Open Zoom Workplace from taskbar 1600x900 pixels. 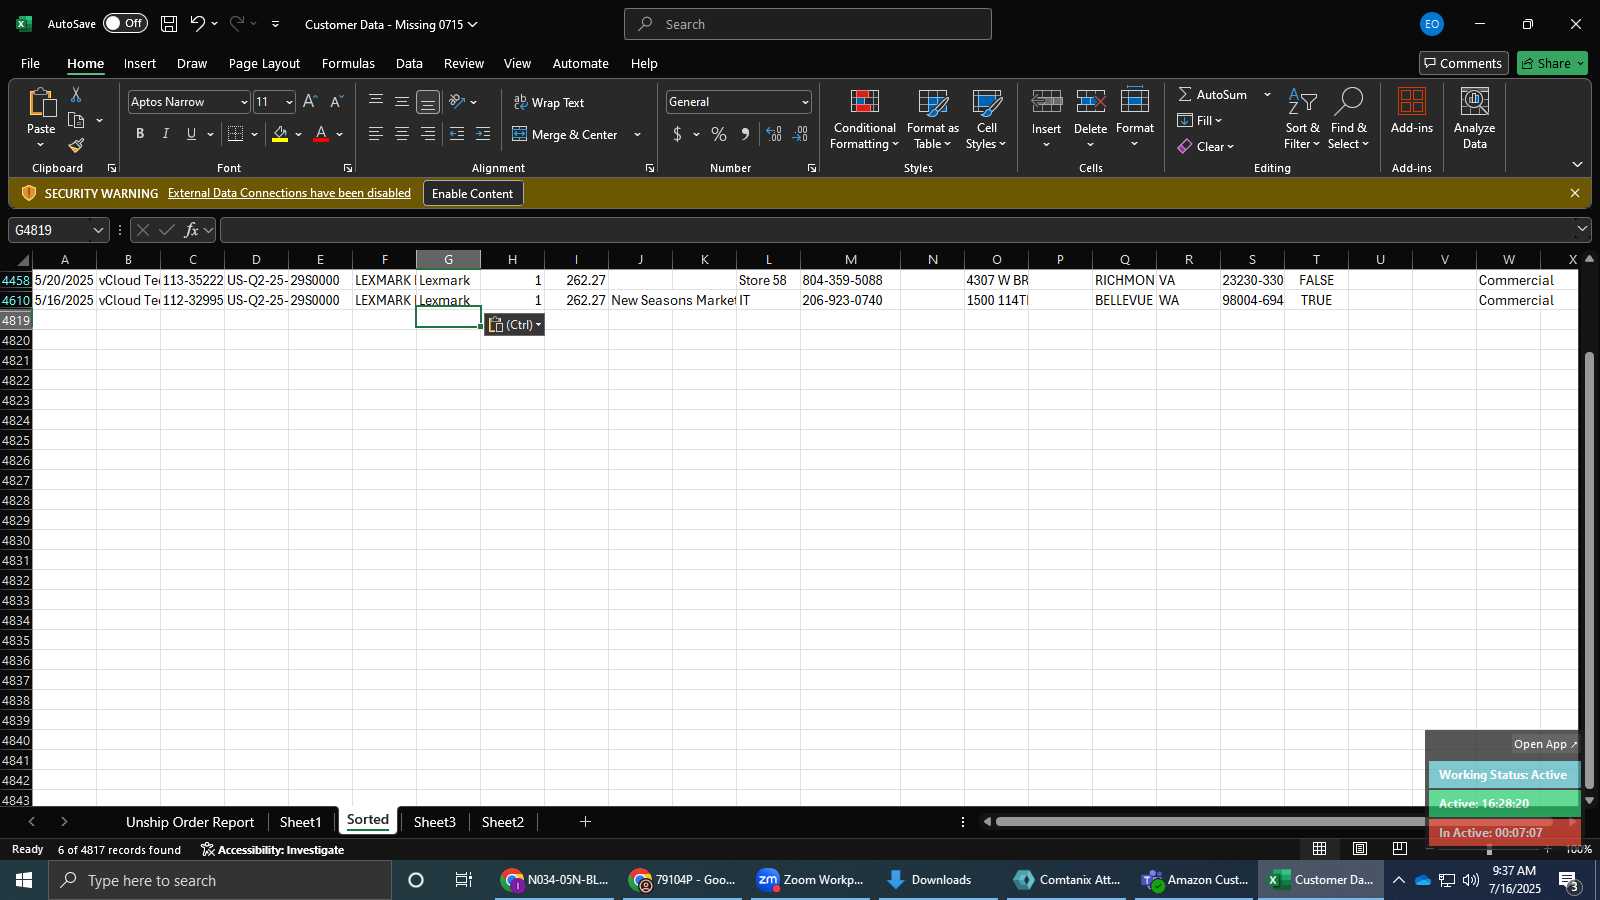811,880
